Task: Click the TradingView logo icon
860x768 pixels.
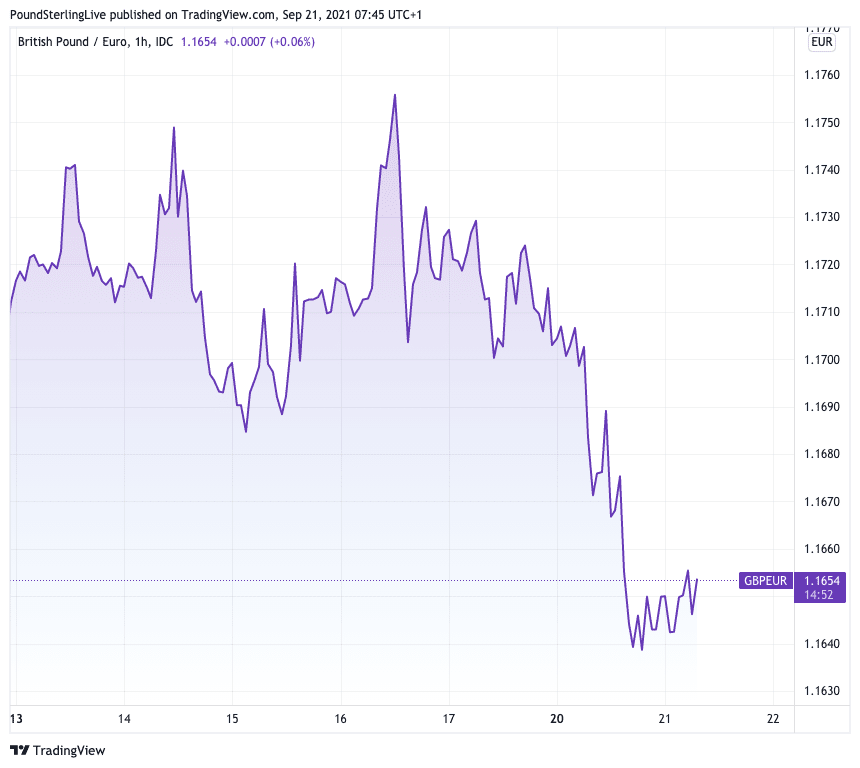Action: click(x=19, y=750)
